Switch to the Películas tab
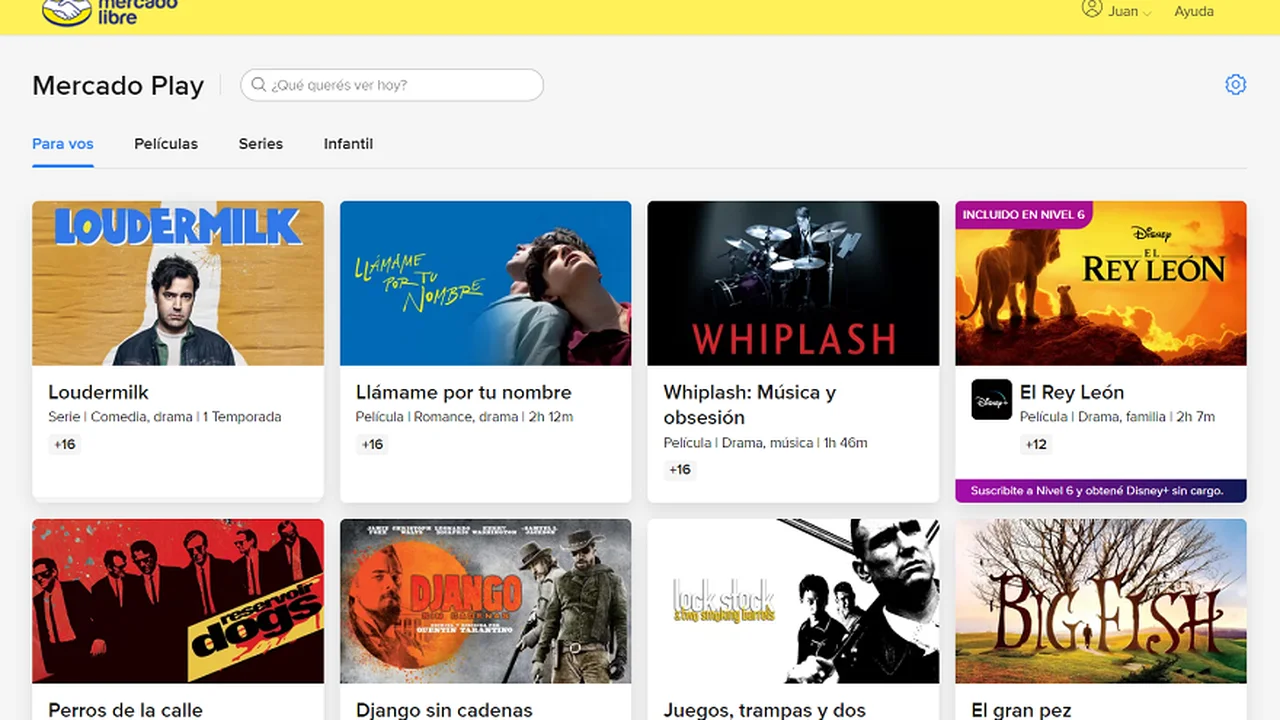 pos(166,144)
